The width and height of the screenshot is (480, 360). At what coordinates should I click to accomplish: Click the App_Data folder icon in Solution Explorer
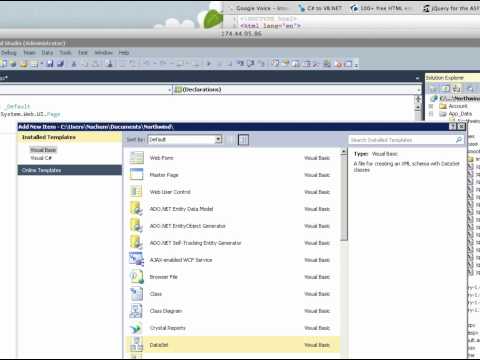pyautogui.click(x=443, y=114)
